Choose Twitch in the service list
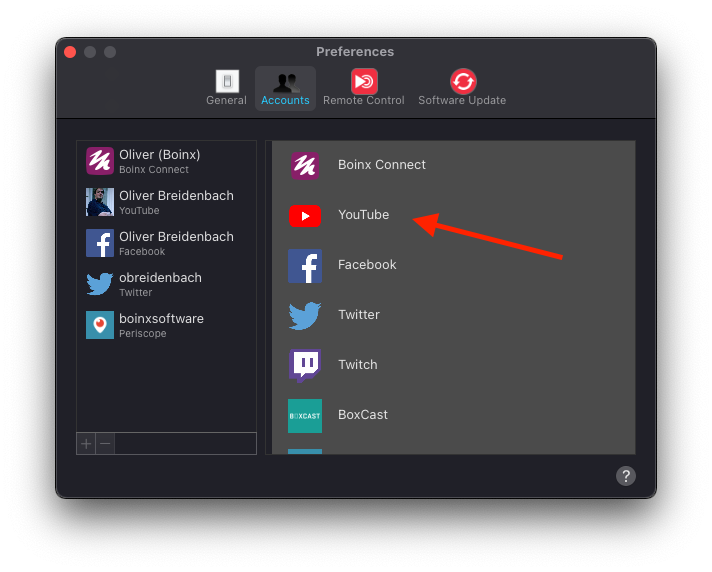 pos(454,365)
